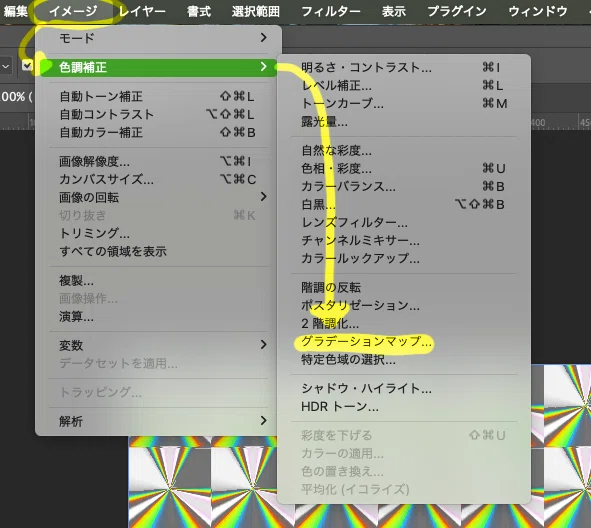This screenshot has height=528, width=591.
Task: Open the dropdown arrow in options bar
Action: point(5,66)
